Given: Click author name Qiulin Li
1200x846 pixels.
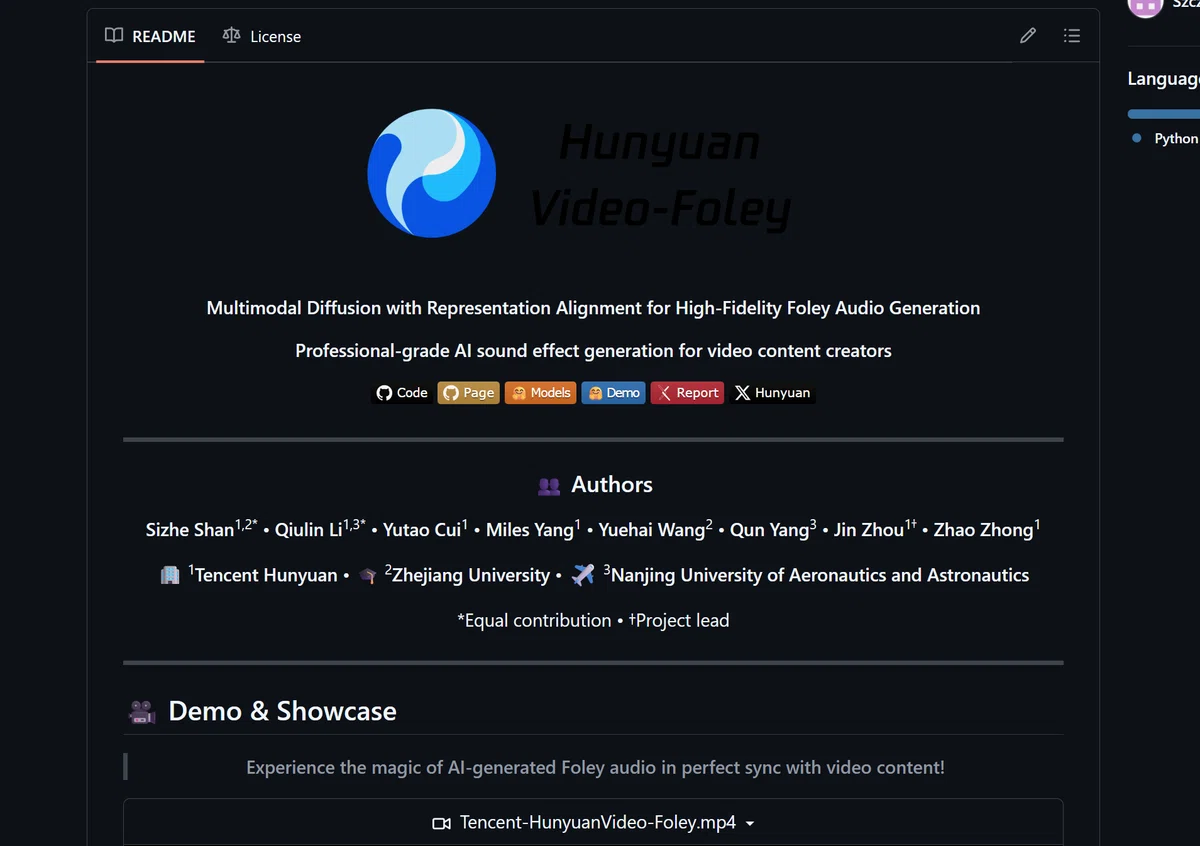Looking at the screenshot, I should click(x=309, y=530).
